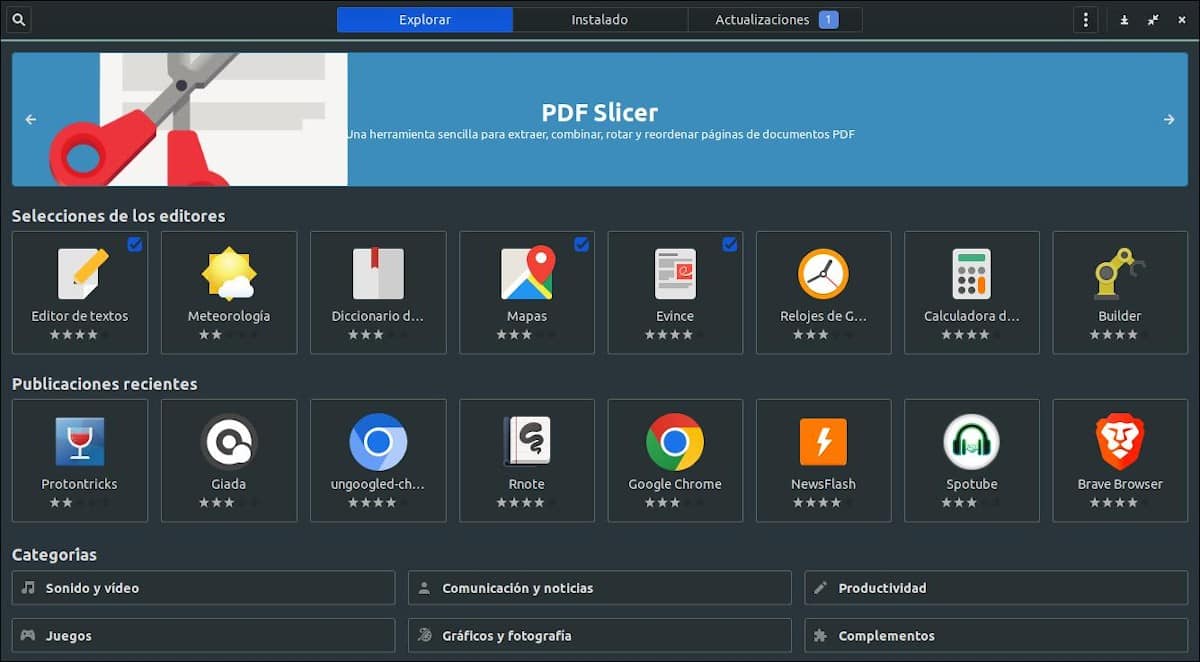Go to previous featured banner
This screenshot has width=1200, height=662.
point(31,120)
